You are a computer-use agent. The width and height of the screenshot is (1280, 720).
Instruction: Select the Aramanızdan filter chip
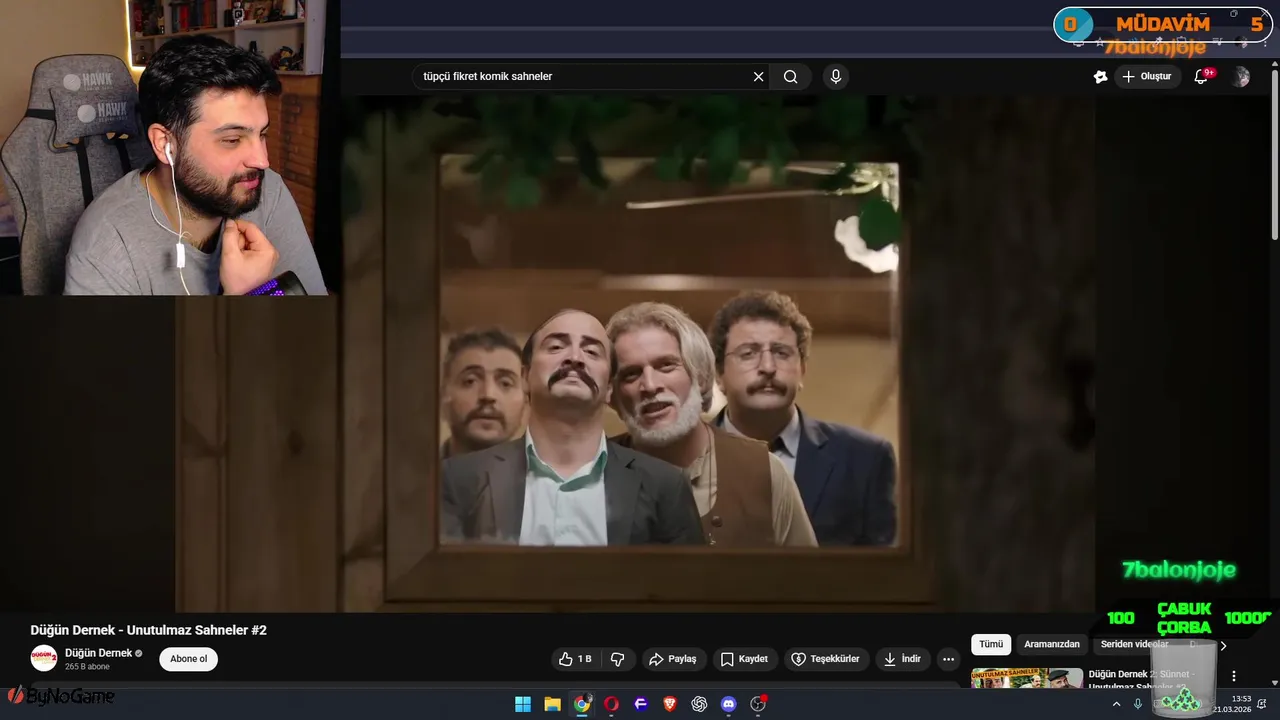tap(1052, 645)
